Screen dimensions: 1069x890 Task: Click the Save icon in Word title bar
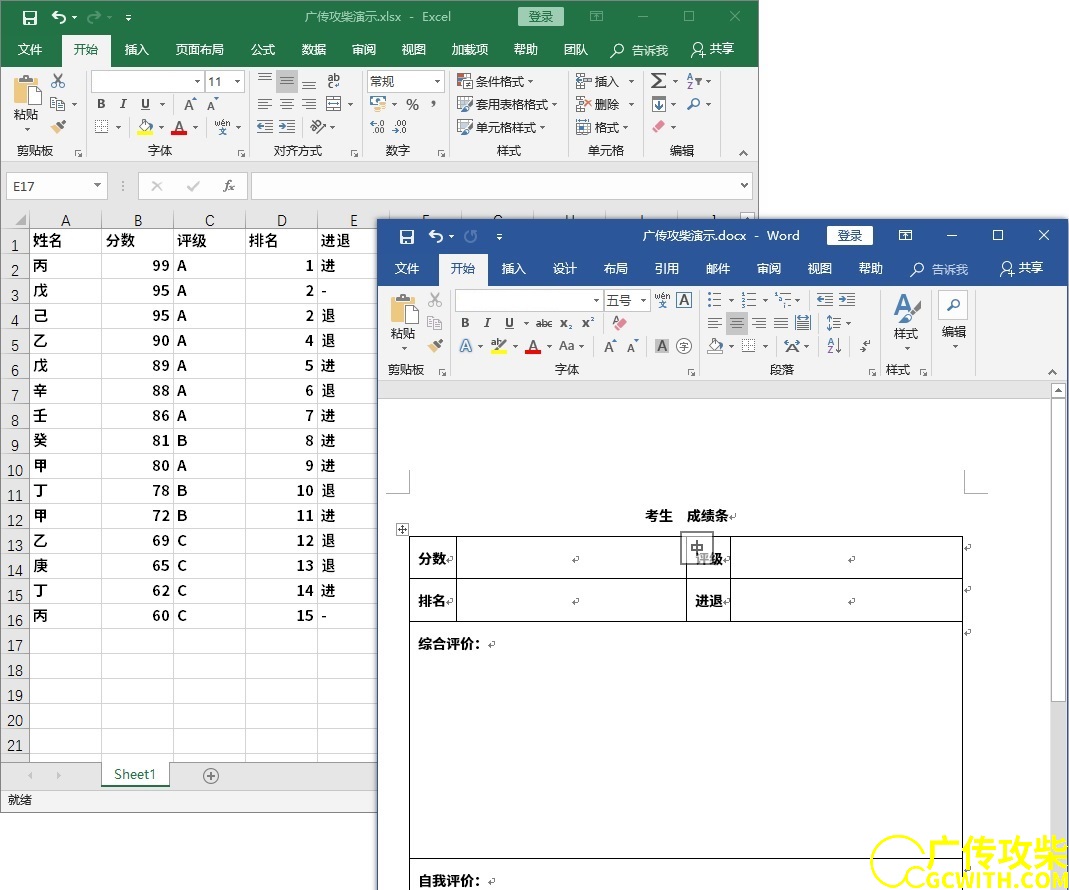pos(406,237)
